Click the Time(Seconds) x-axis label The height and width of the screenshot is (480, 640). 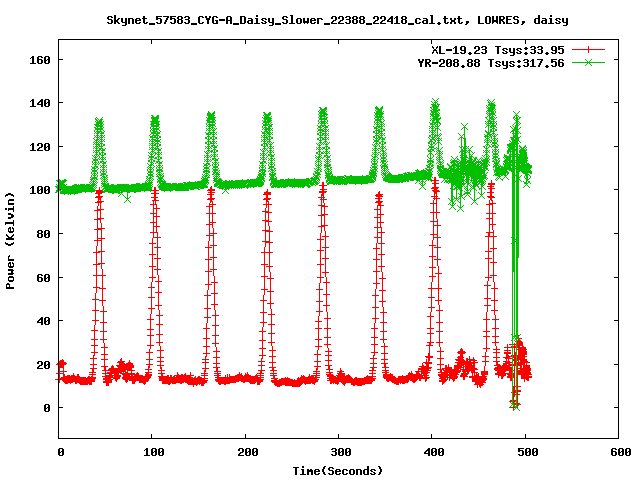[337, 470]
